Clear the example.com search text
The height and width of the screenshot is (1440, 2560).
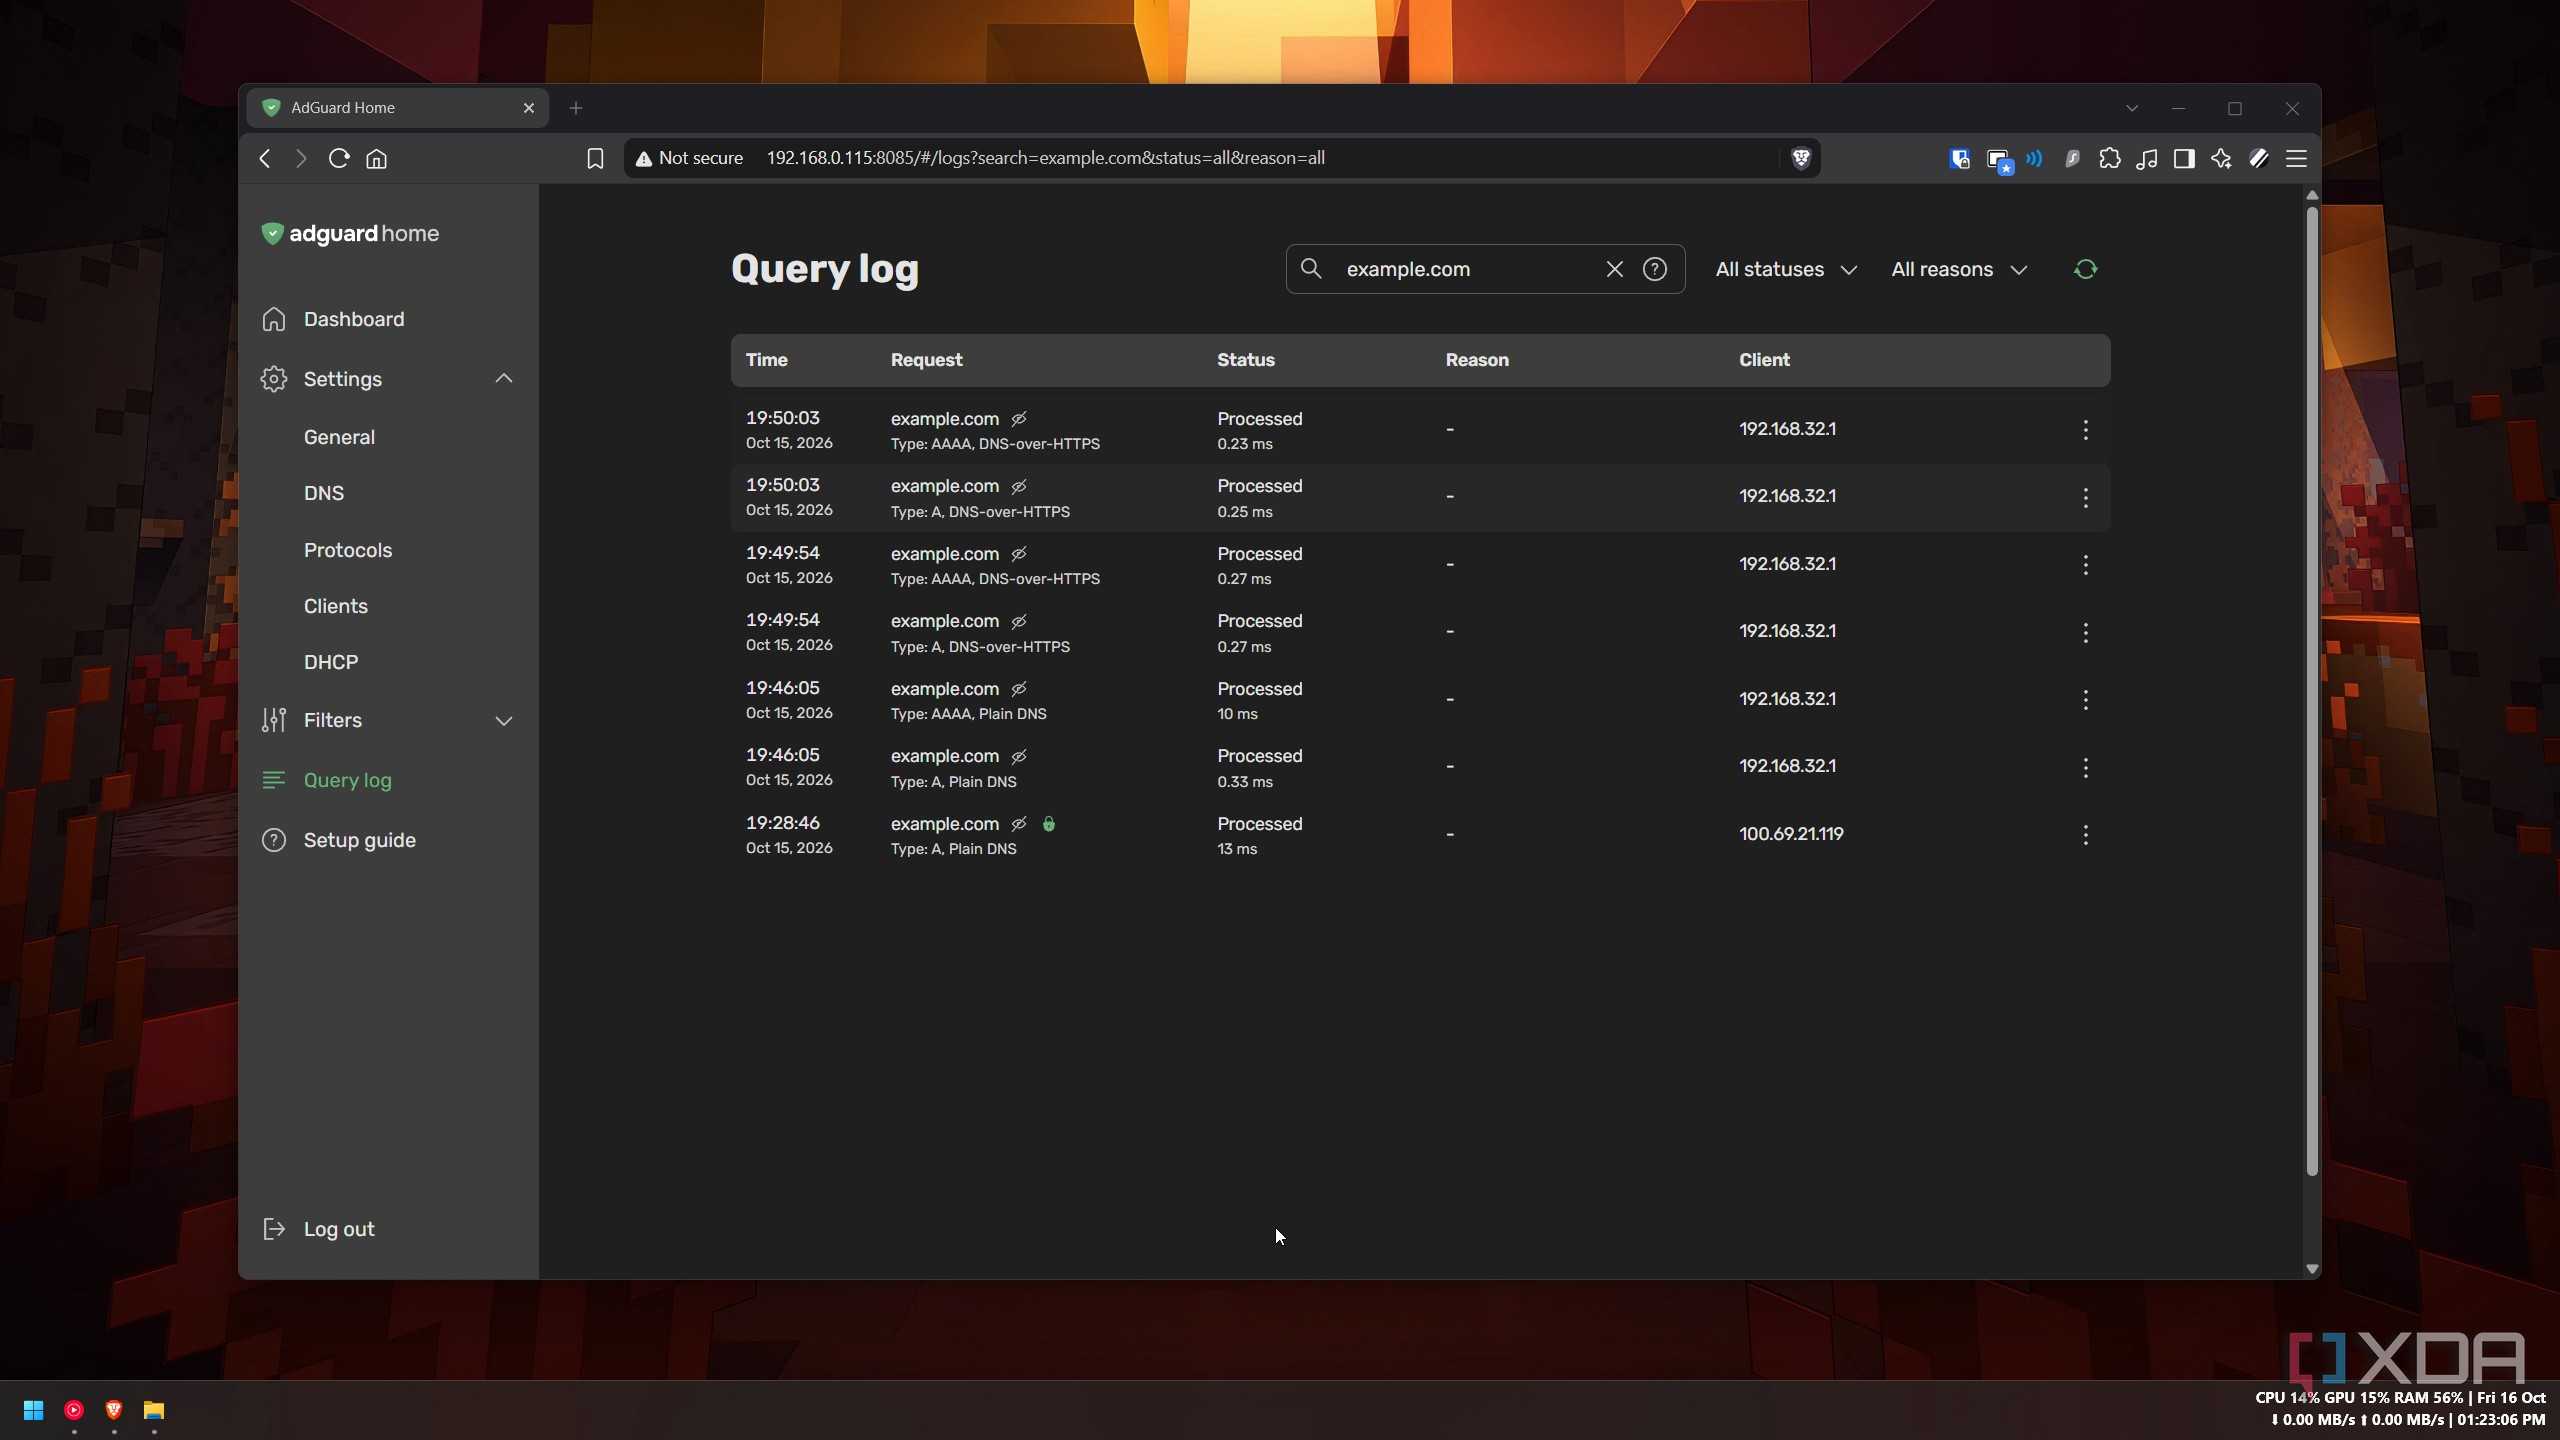(x=1614, y=269)
